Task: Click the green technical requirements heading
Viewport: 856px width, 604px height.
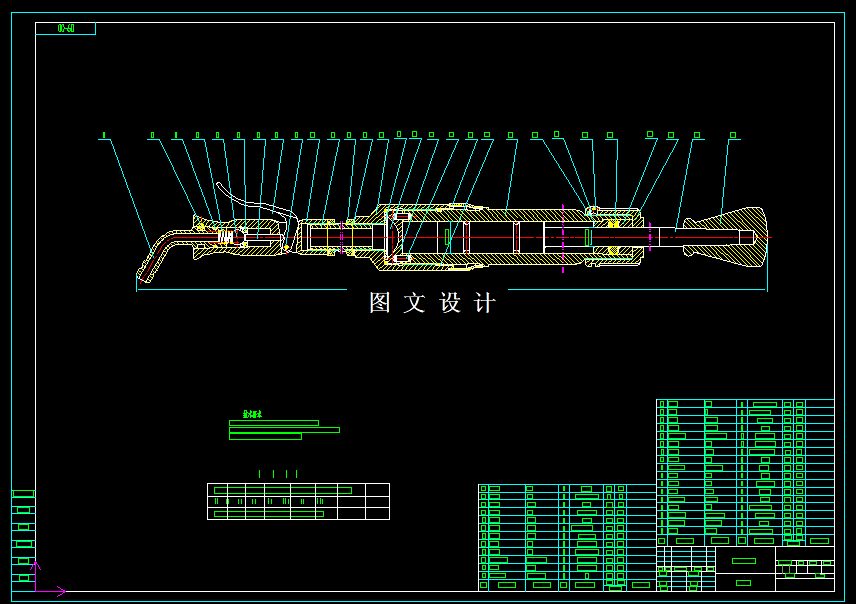Action: 252,414
